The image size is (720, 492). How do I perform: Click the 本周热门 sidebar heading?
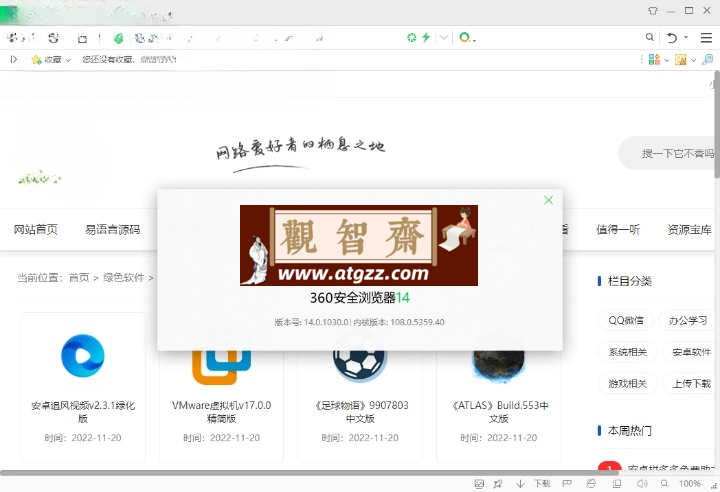coord(629,430)
